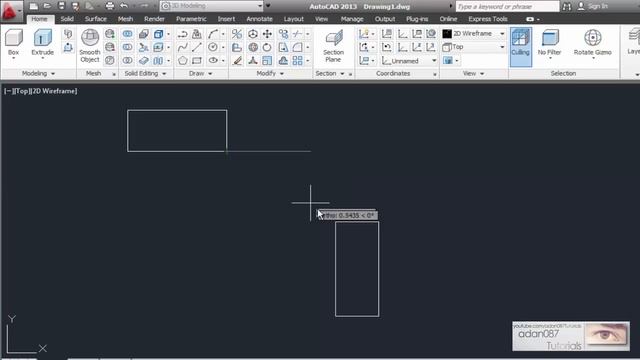
Task: Open the visual style 2D Wireframe dropdown
Action: [x=474, y=33]
